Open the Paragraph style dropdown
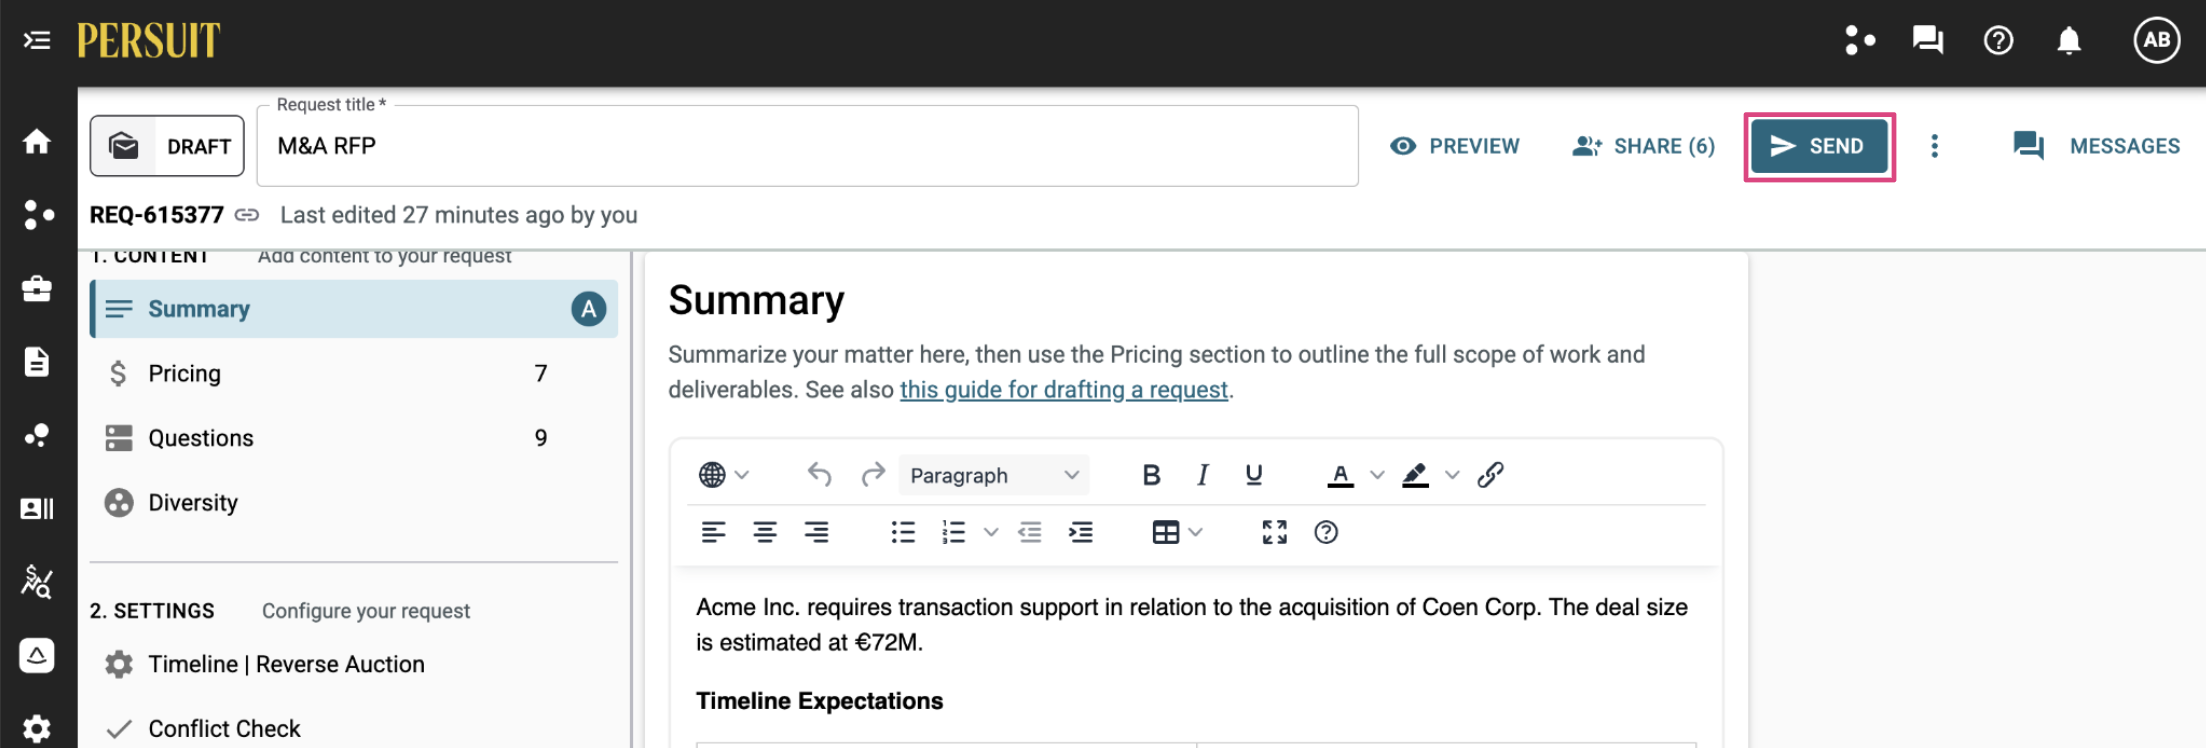2206x748 pixels. tap(994, 475)
